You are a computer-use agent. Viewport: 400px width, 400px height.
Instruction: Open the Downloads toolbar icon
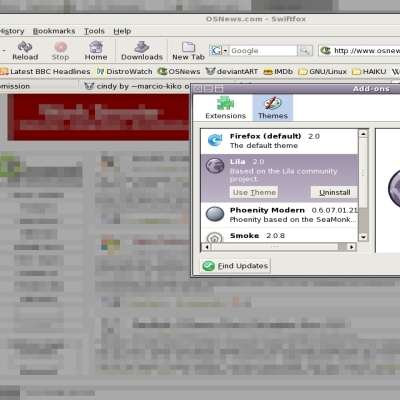[x=142, y=51]
